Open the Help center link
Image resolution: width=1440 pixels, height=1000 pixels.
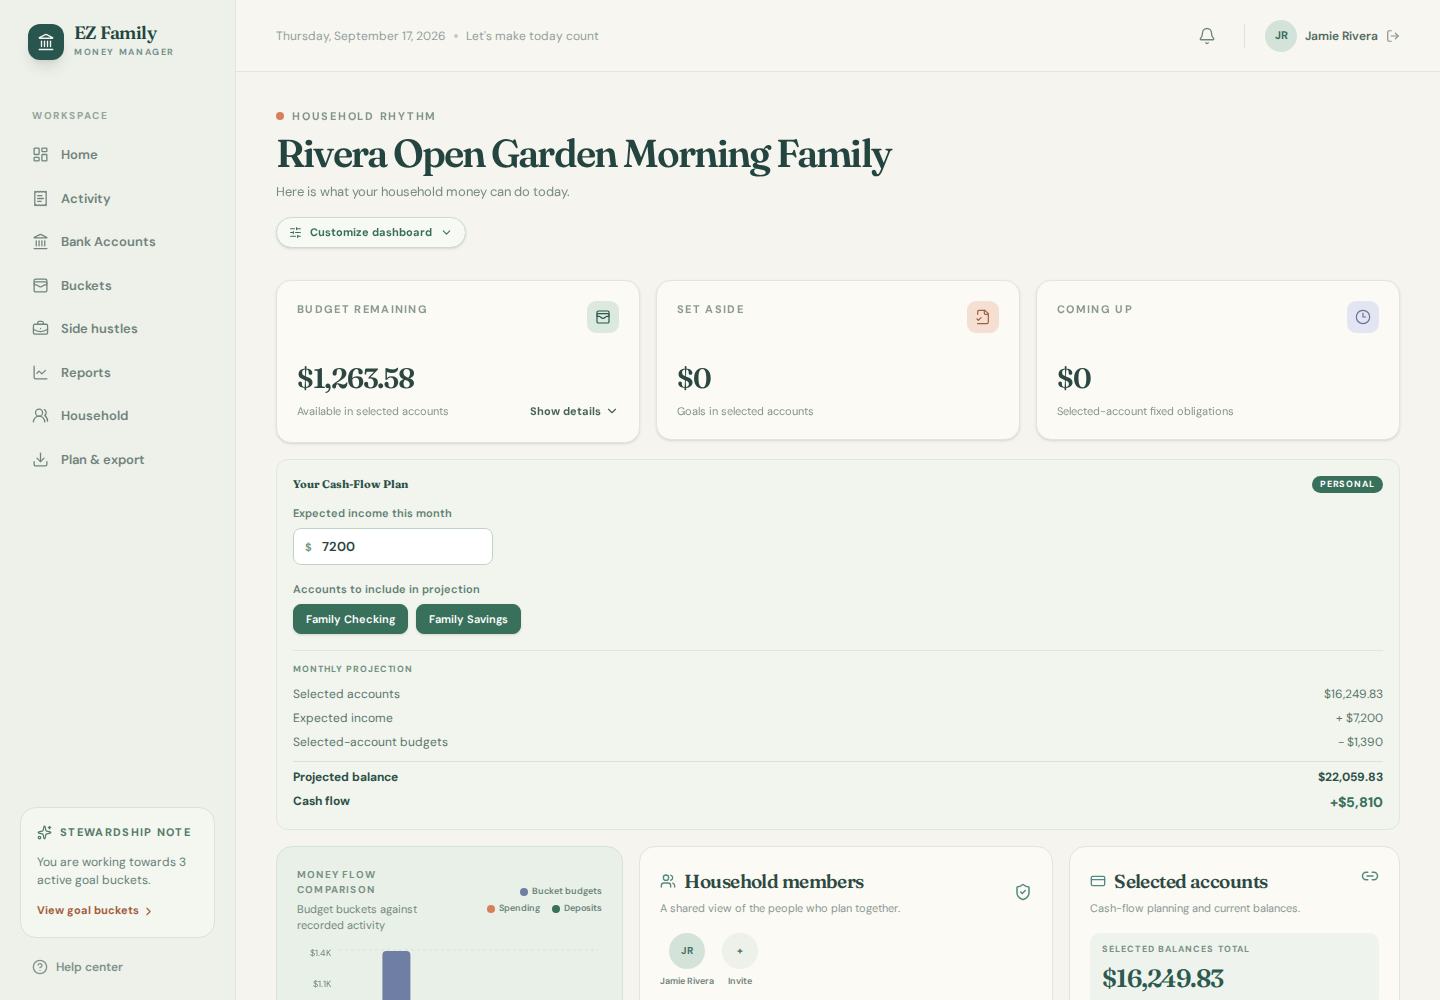coord(78,967)
